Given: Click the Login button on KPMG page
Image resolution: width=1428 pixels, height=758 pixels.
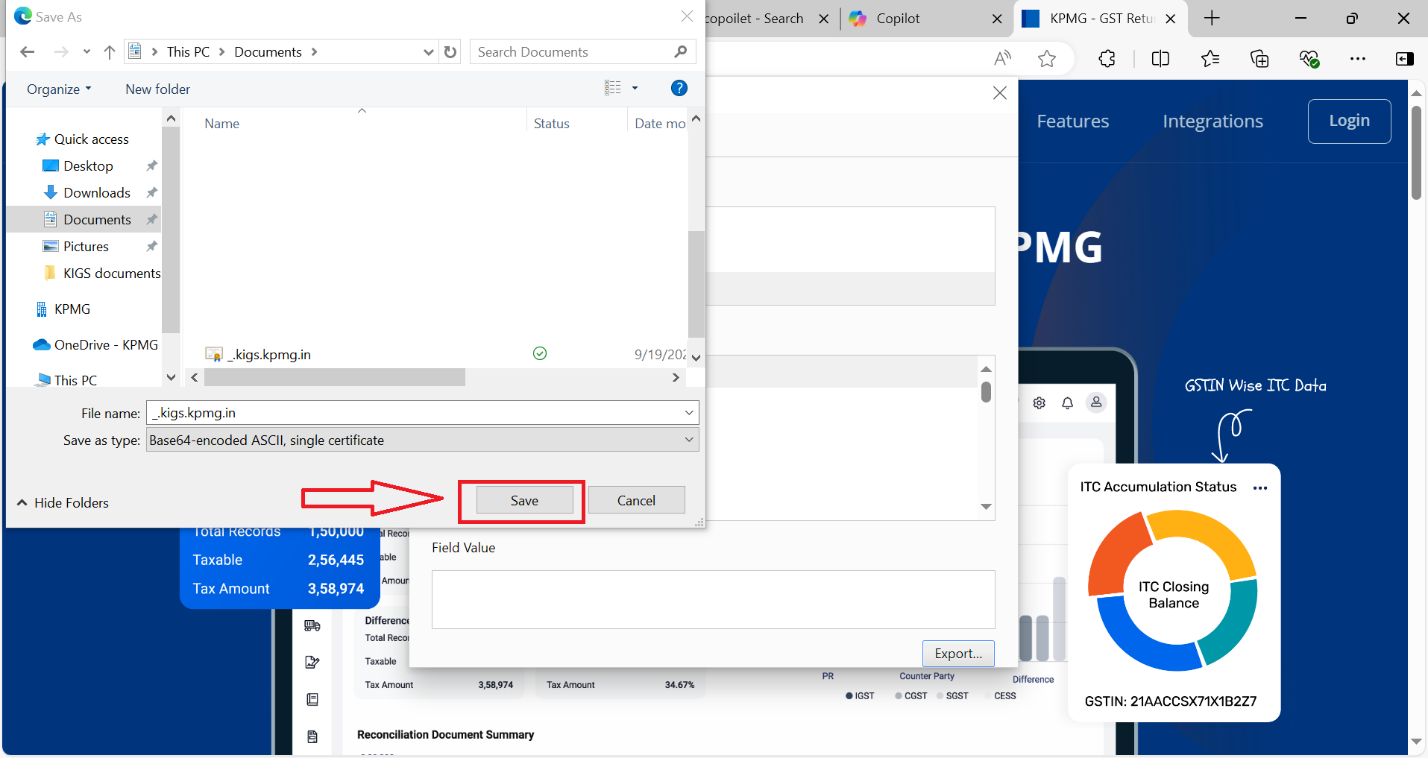Looking at the screenshot, I should pos(1349,121).
